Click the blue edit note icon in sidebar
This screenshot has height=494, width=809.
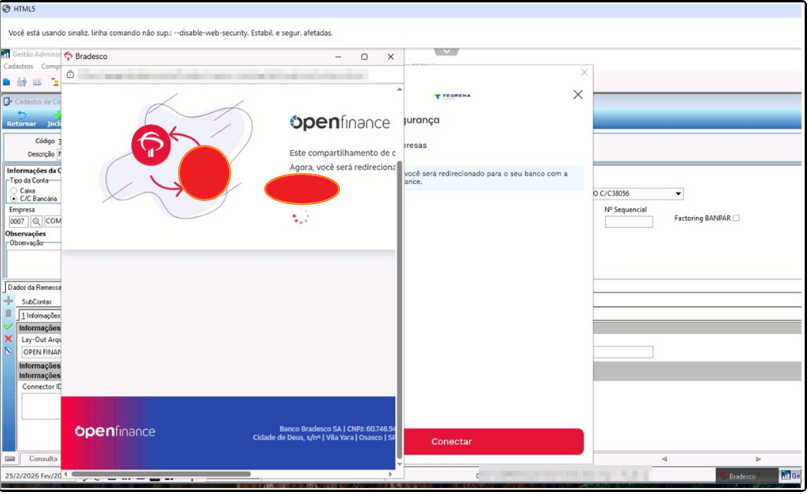pos(8,351)
